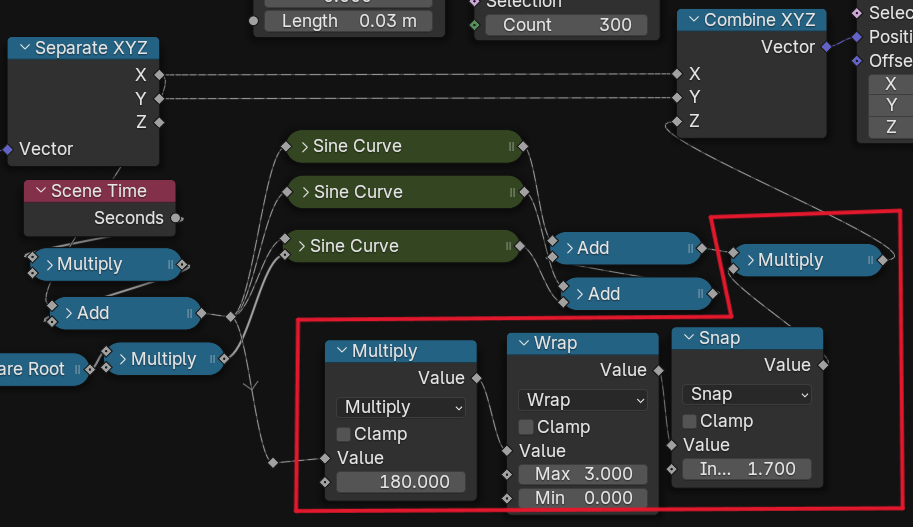Click the Count 300 field
This screenshot has width=913, height=527.
(566, 25)
